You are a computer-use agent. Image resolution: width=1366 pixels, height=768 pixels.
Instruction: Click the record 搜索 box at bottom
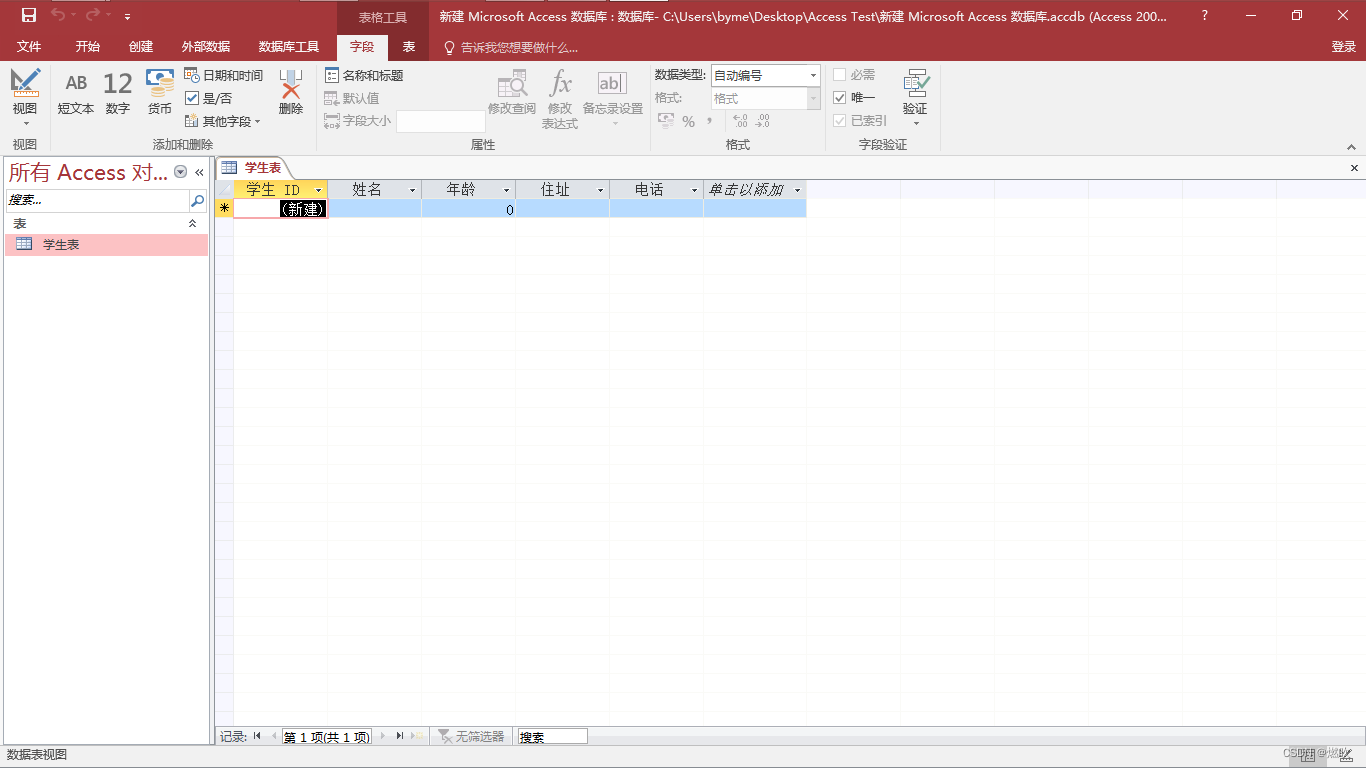[552, 737]
